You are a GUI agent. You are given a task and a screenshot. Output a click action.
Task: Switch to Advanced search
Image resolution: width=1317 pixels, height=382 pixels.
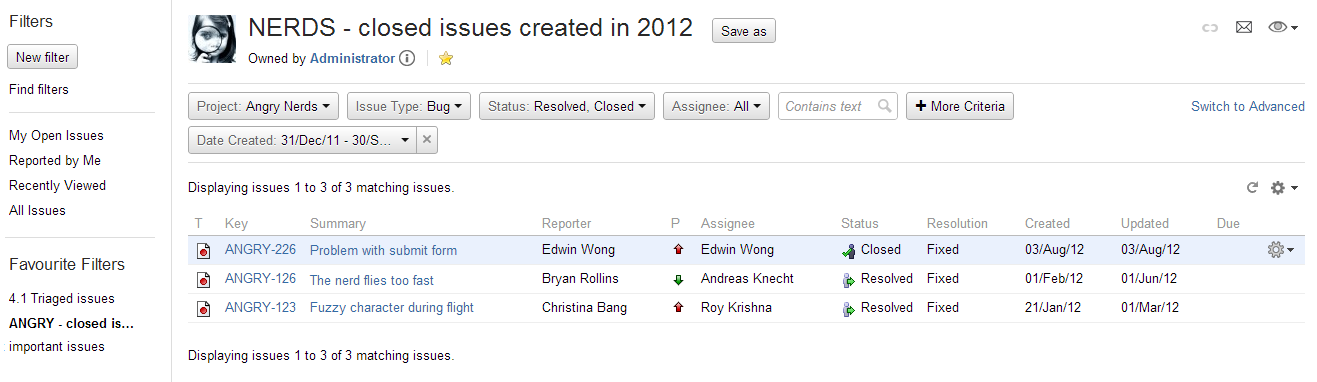click(x=1248, y=106)
